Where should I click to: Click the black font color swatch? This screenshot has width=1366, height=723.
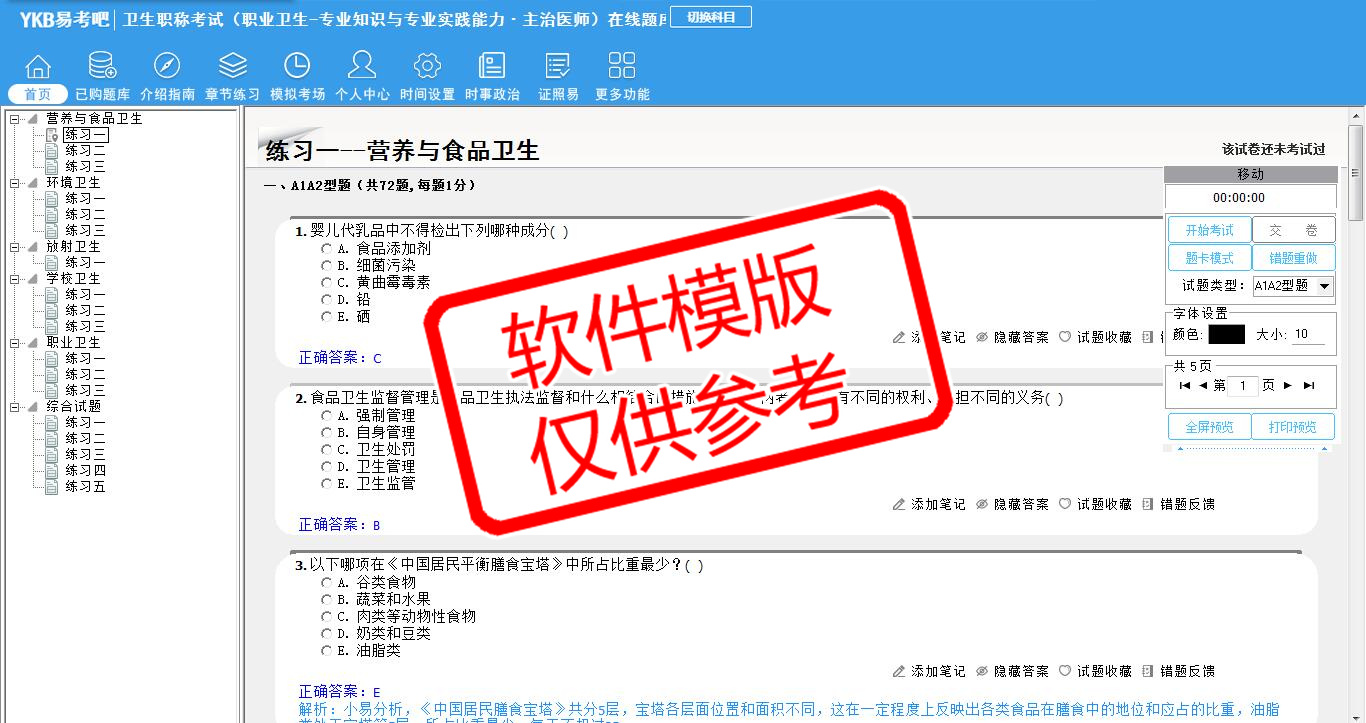coord(1226,334)
